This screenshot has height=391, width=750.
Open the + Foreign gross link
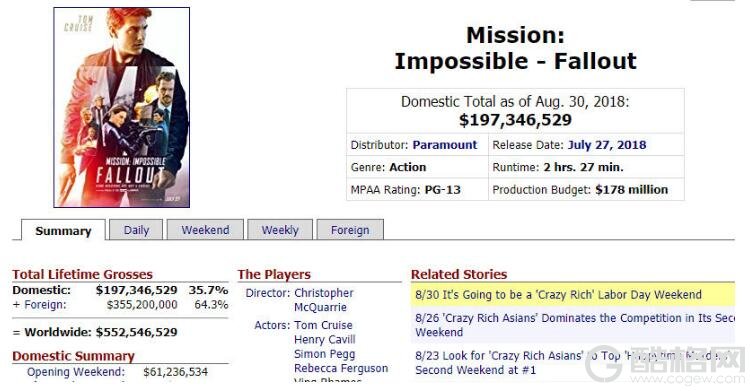pos(45,305)
